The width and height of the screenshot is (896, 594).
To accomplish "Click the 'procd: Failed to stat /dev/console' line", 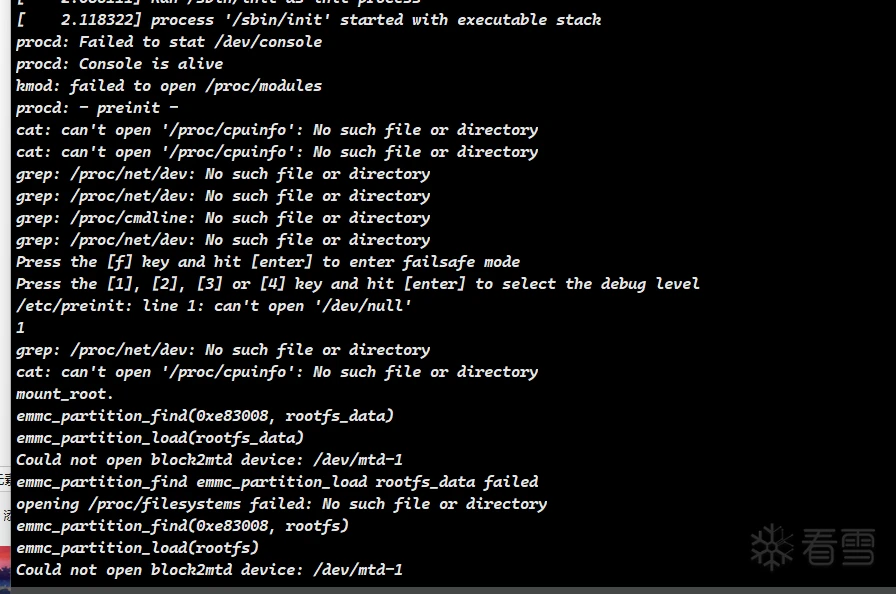I will click(x=169, y=42).
